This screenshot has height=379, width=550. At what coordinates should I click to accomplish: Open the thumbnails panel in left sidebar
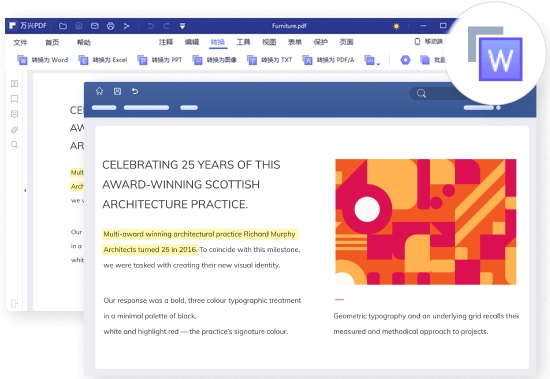click(x=14, y=84)
